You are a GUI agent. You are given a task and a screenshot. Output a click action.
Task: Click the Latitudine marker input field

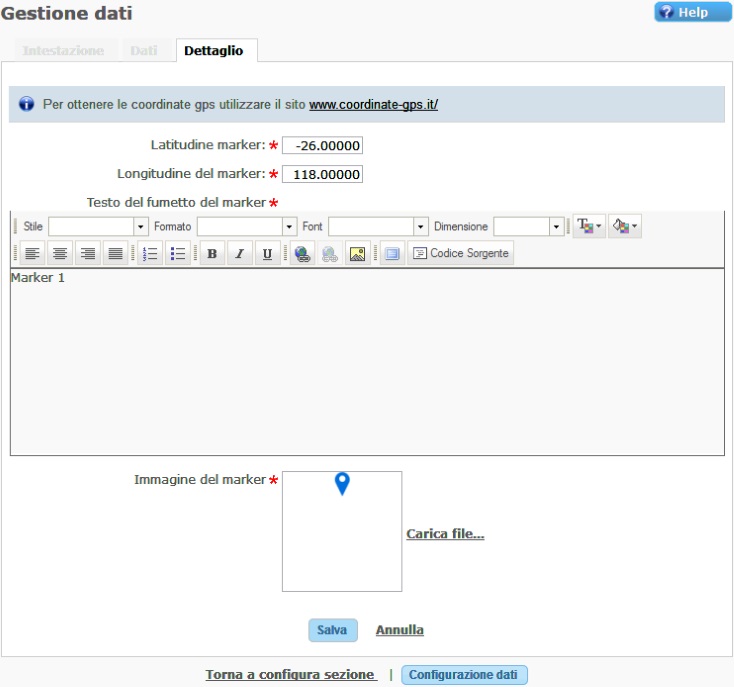(x=322, y=146)
